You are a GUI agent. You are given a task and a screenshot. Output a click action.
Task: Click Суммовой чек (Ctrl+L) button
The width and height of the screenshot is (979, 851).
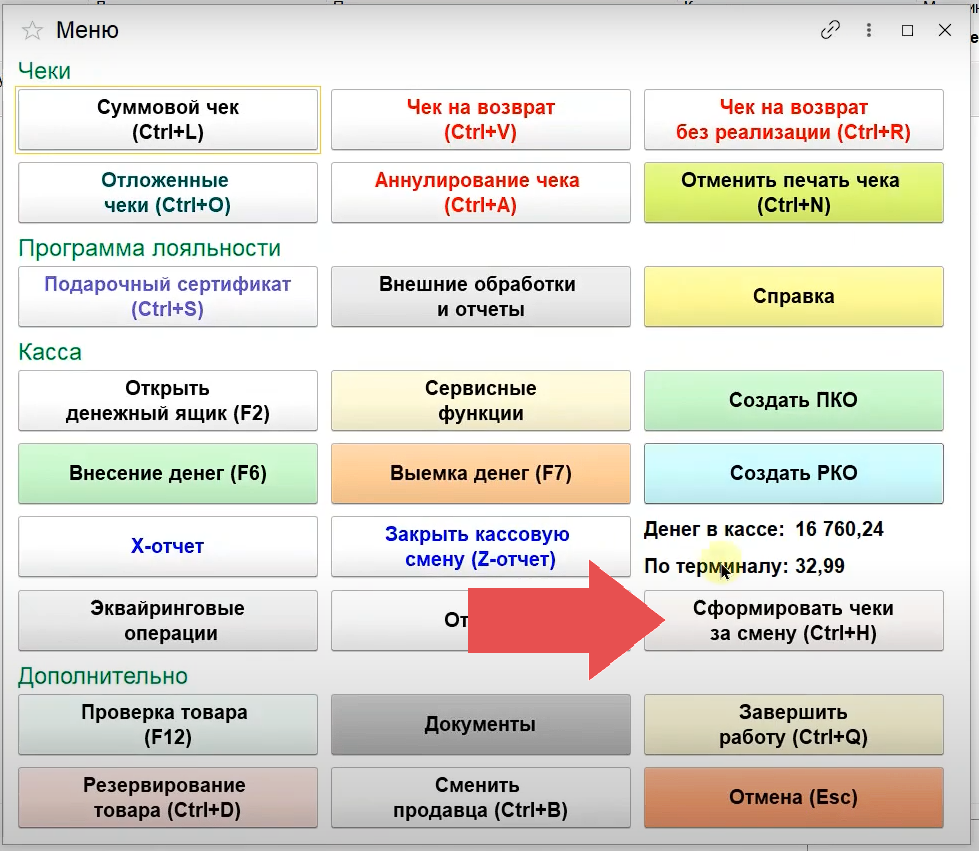[168, 120]
